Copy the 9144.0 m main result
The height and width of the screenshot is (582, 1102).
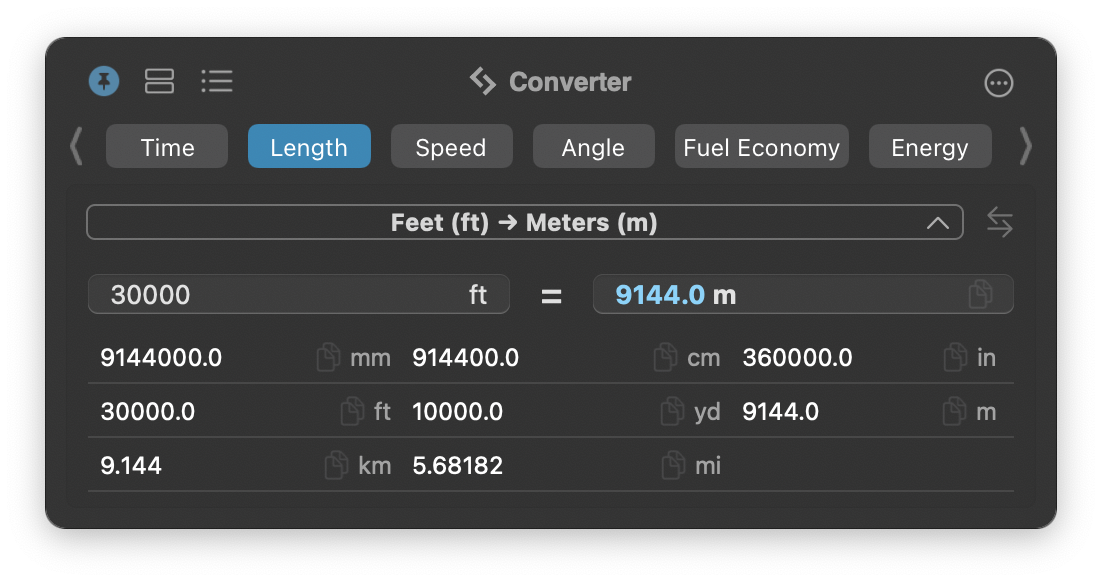point(980,294)
